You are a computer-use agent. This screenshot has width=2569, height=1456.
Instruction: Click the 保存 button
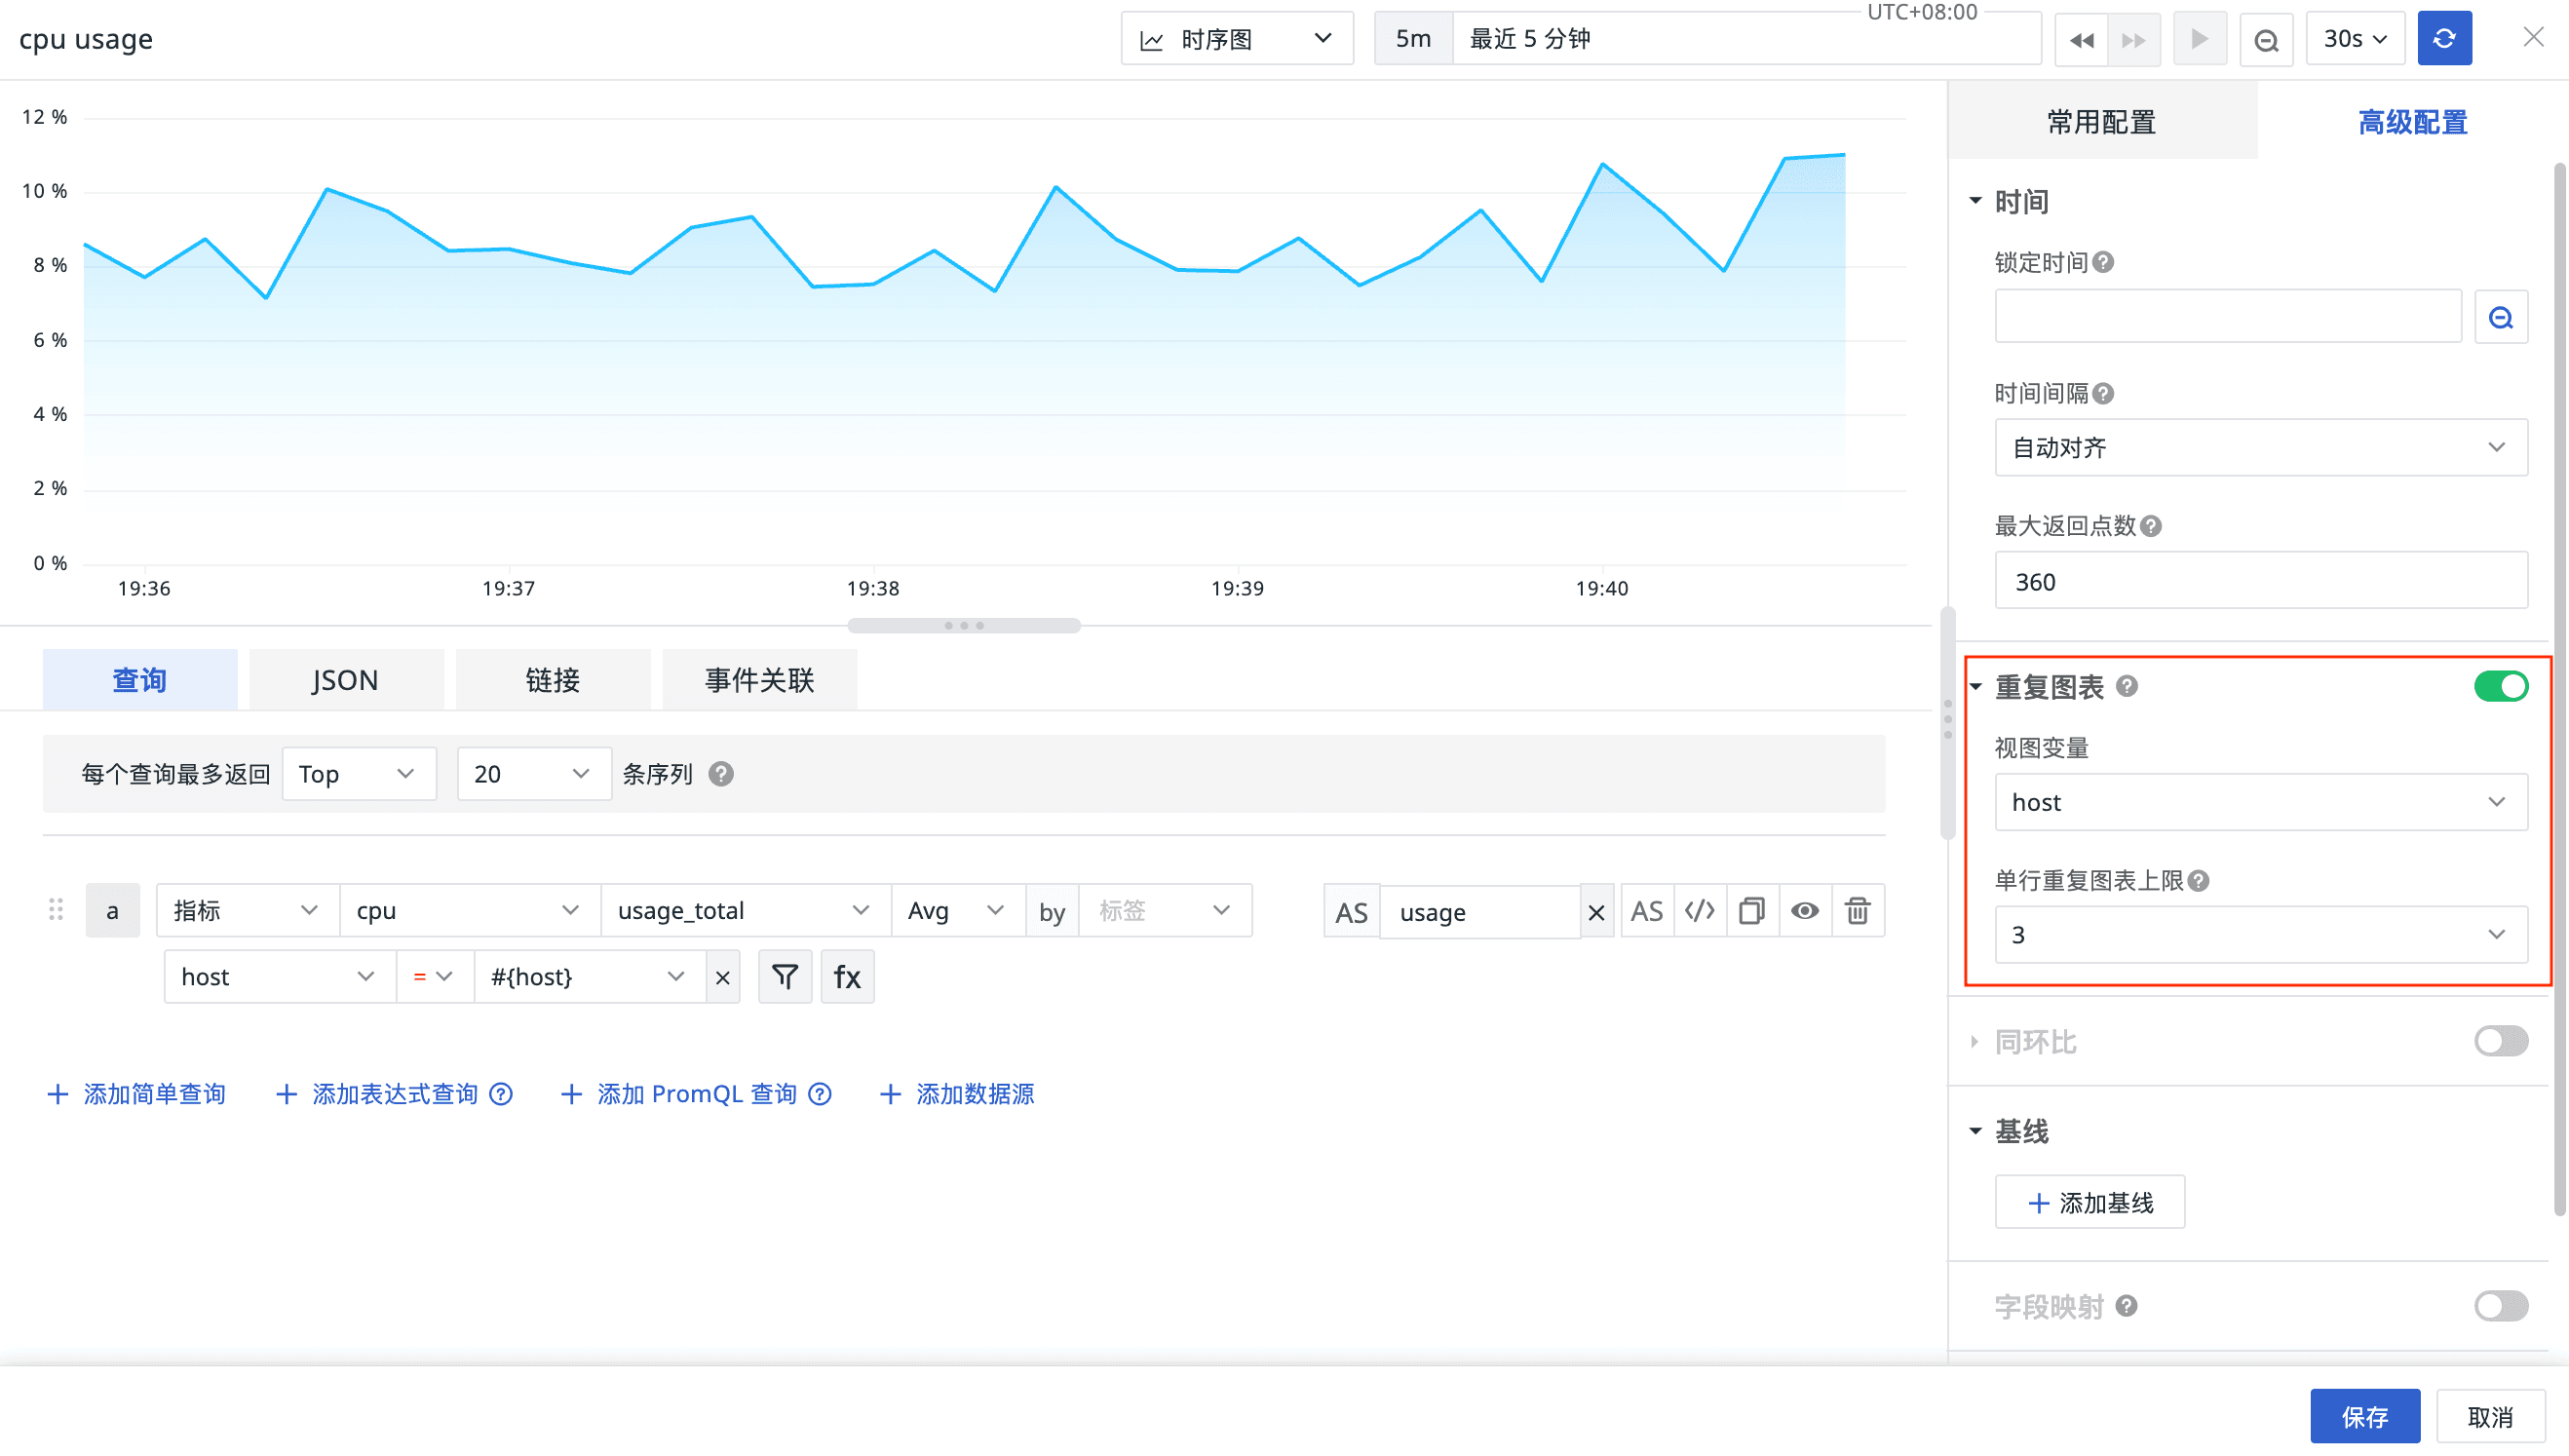point(2364,1416)
